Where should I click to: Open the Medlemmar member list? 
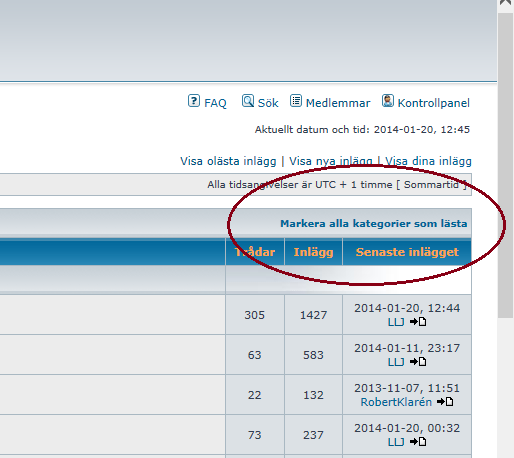click(x=338, y=103)
